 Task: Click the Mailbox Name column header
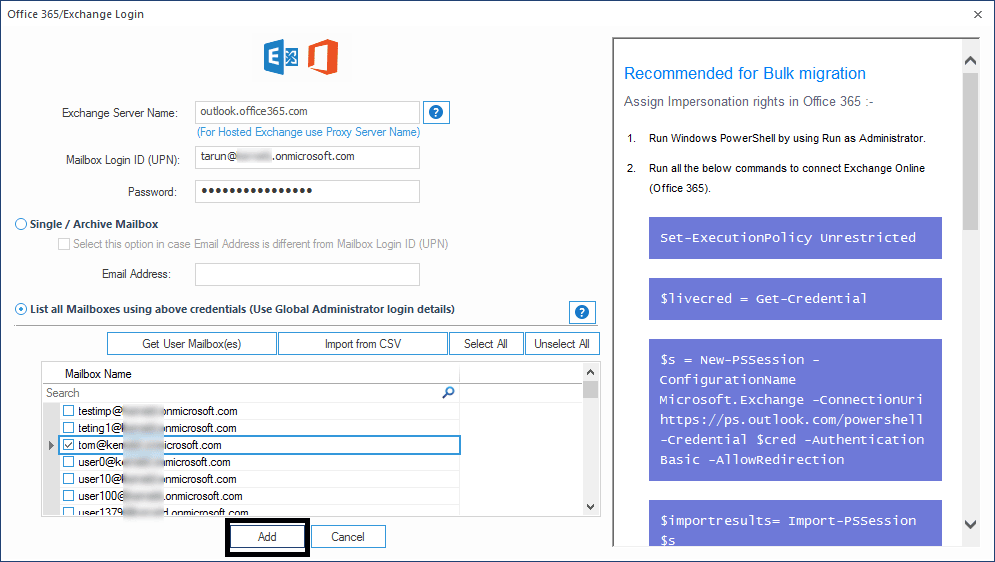(98, 374)
